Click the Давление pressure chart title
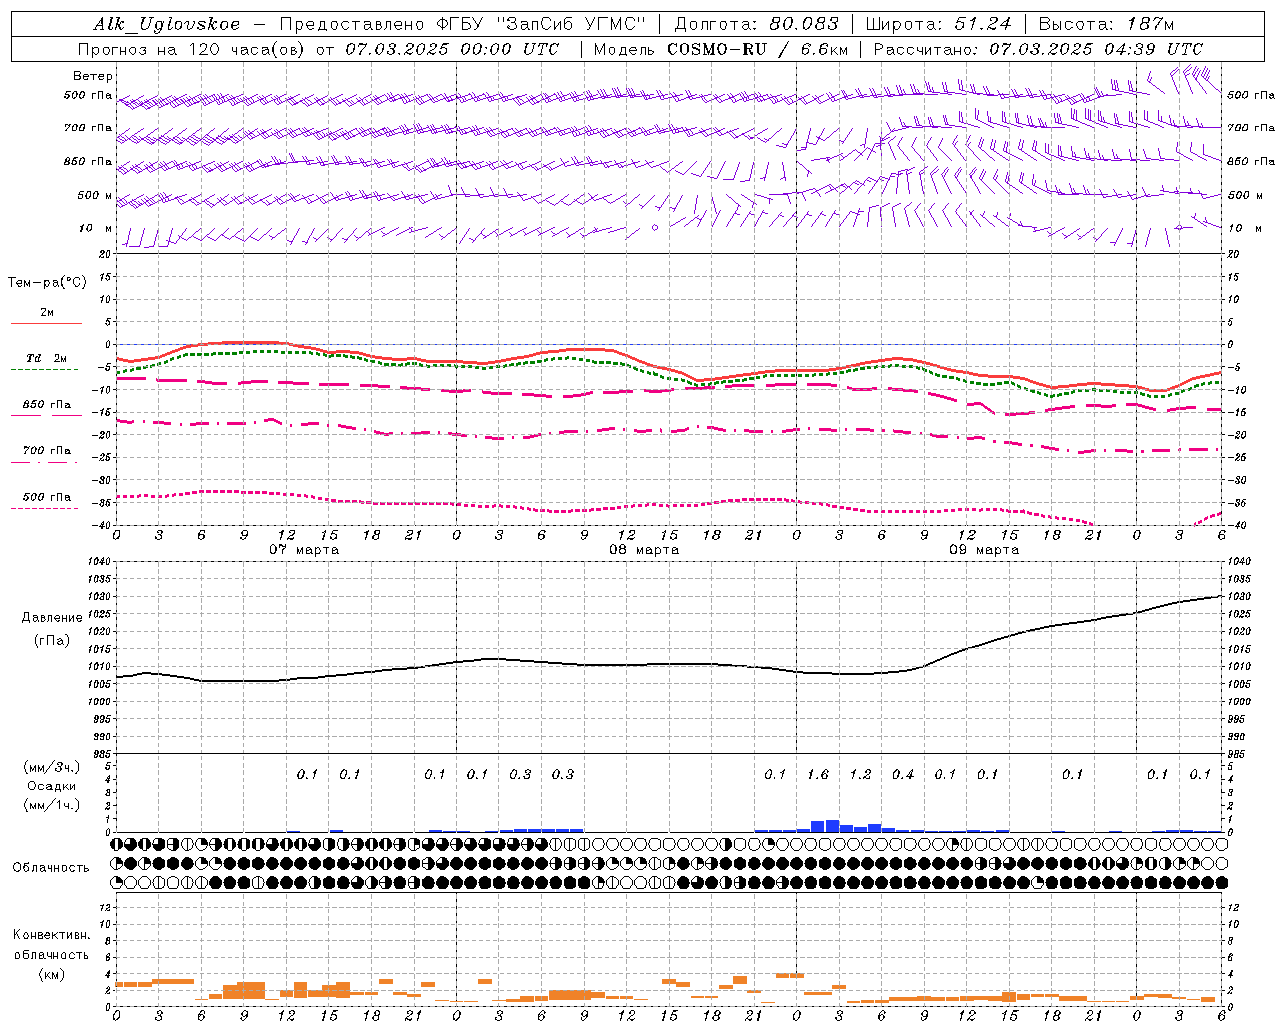 [52, 618]
